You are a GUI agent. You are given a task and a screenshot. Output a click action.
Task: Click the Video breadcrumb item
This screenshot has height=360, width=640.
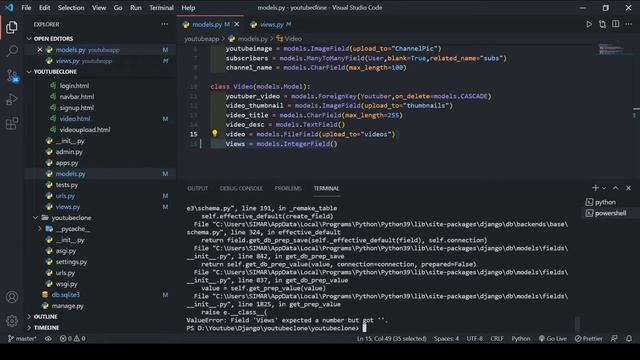(x=289, y=39)
